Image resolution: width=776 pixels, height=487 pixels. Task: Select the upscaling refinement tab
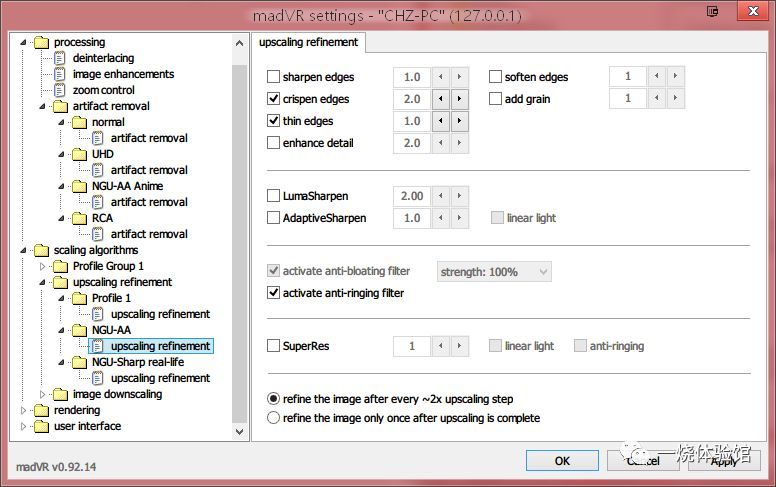[308, 42]
